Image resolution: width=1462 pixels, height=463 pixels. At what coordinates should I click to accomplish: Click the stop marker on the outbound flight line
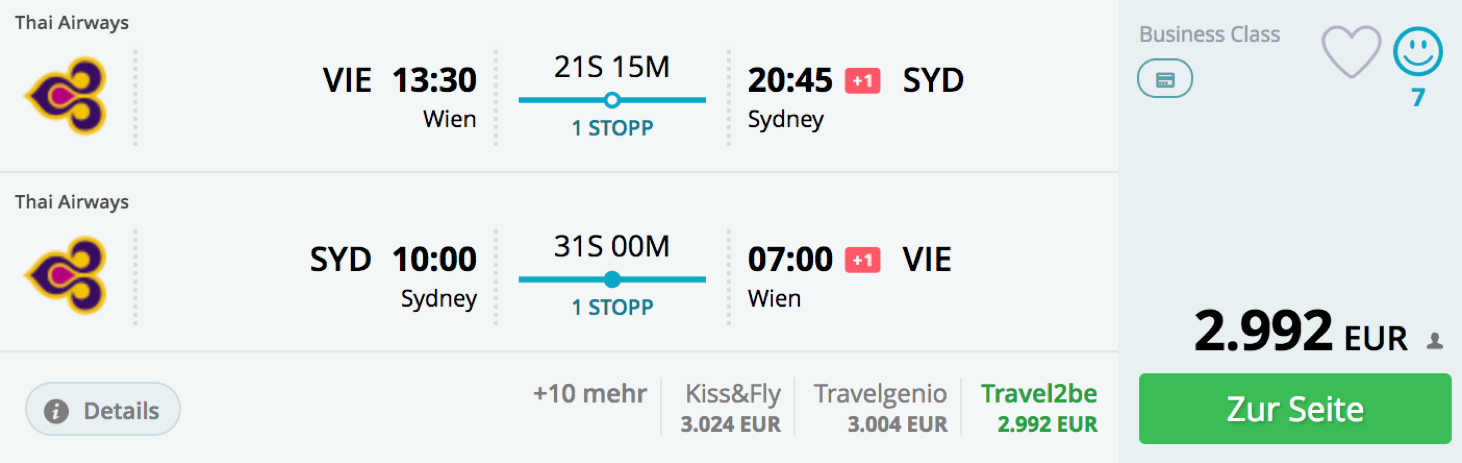click(x=612, y=100)
